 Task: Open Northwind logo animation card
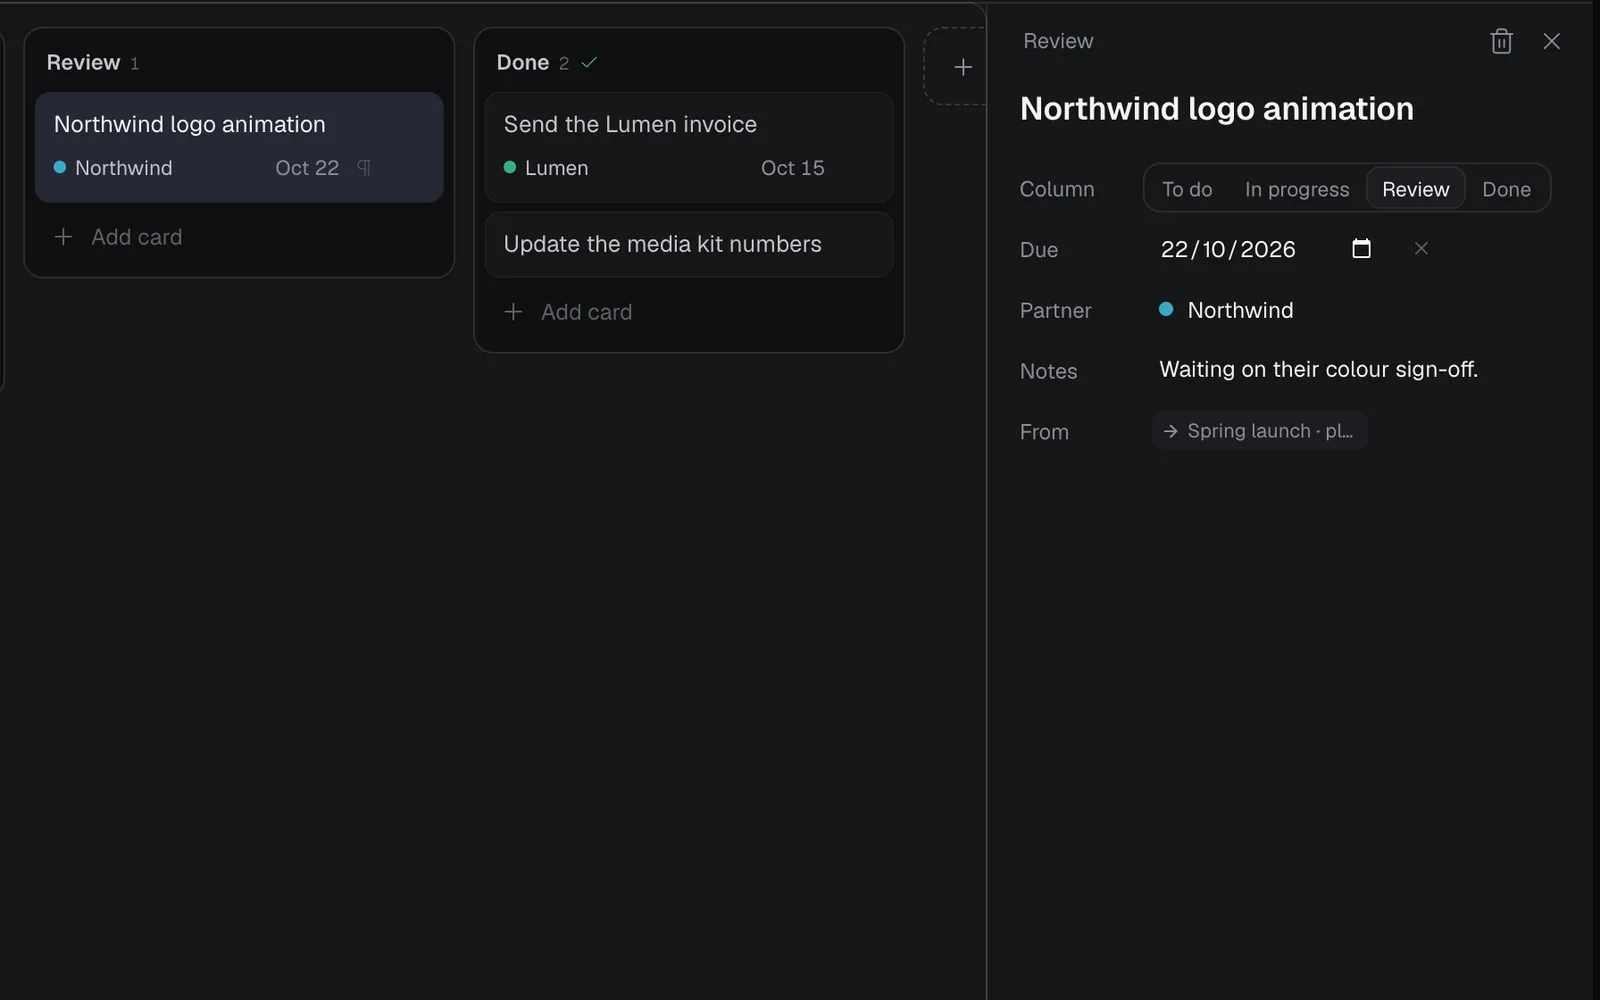pos(239,147)
